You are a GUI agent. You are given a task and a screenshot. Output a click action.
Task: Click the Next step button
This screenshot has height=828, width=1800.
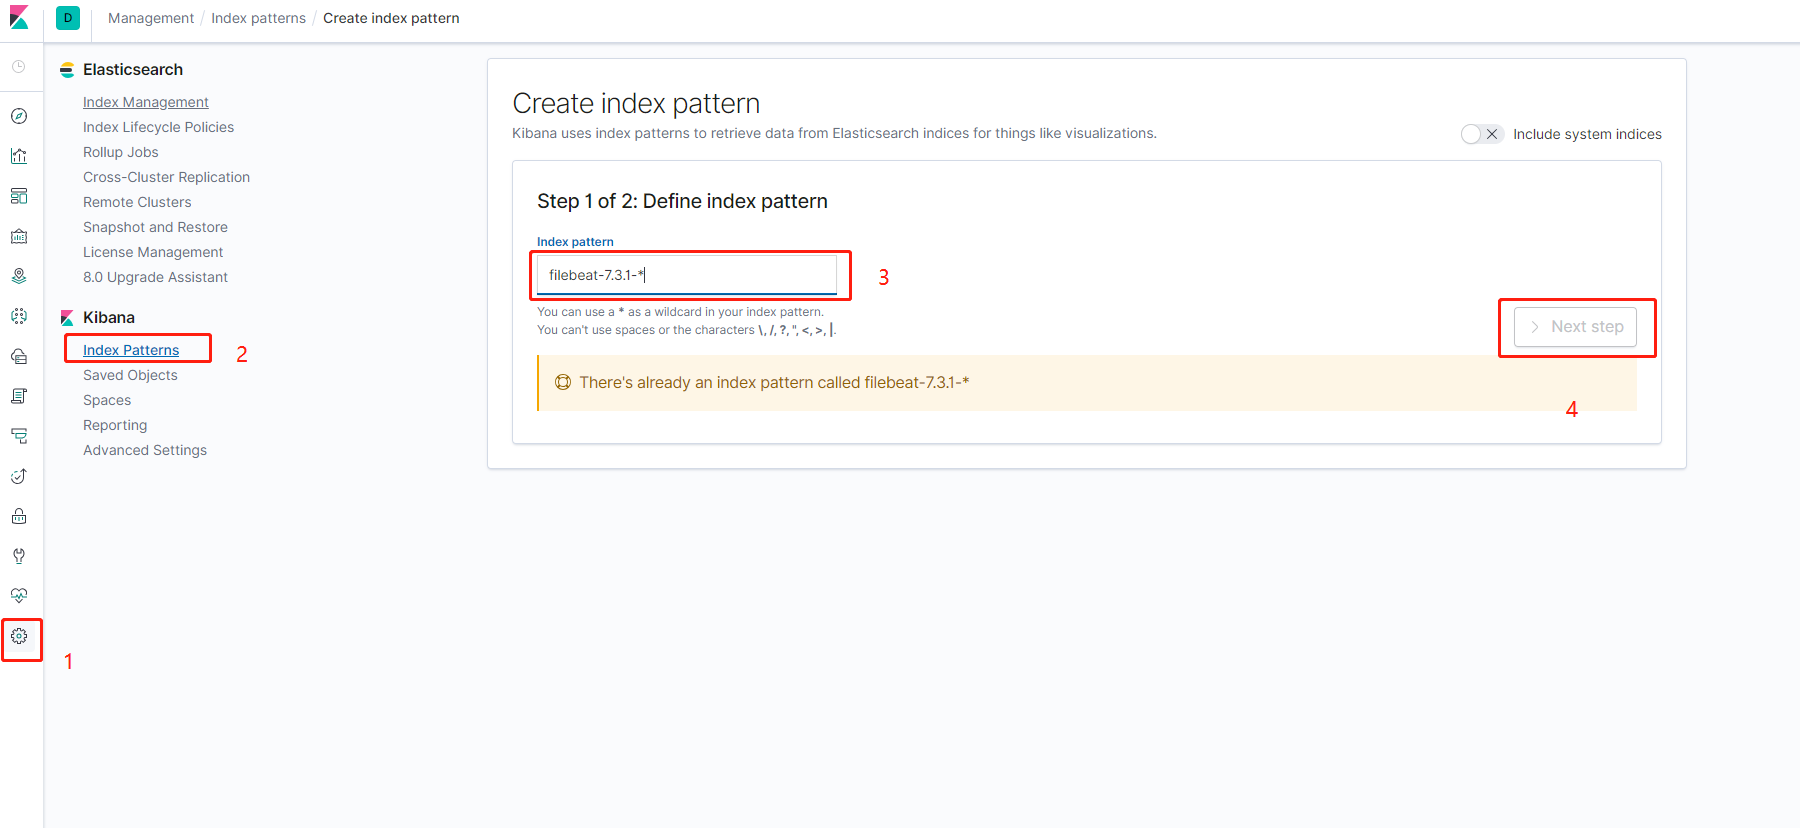pos(1575,327)
